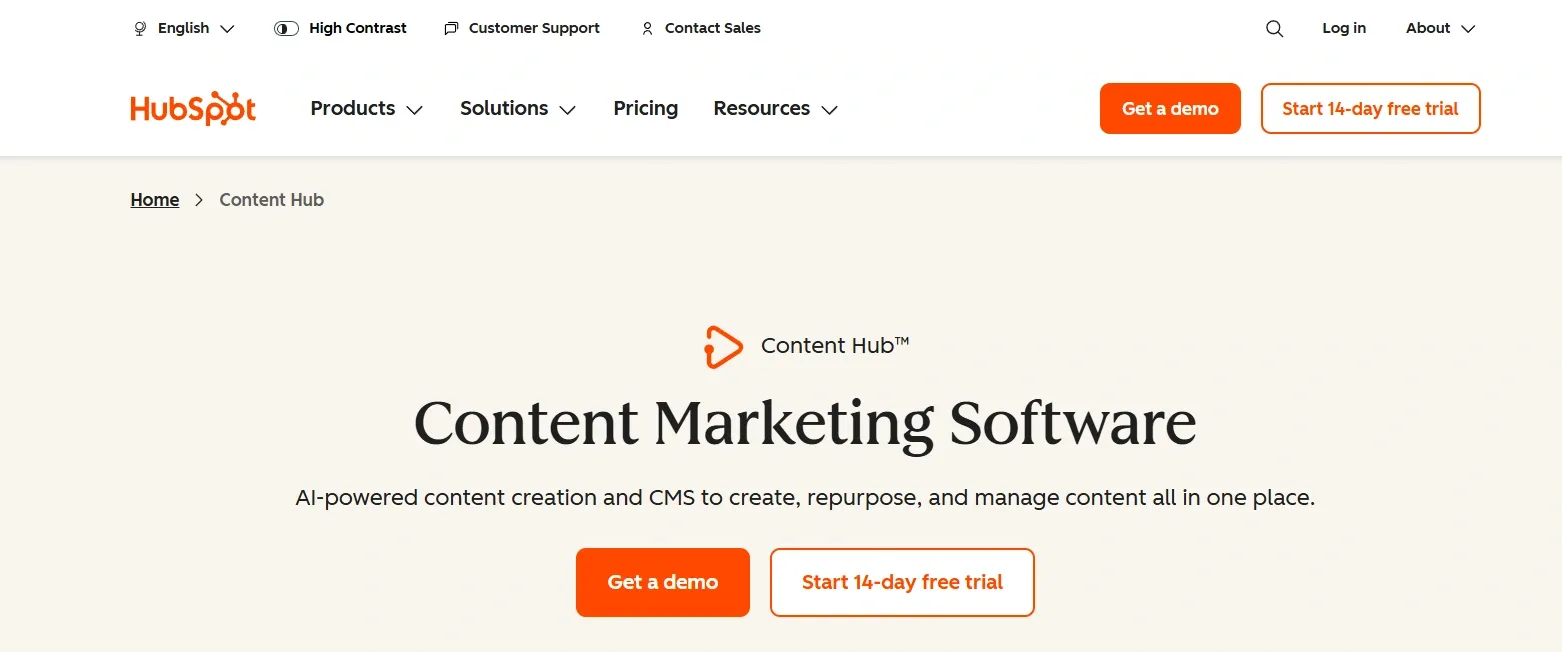Click the HubSpot logo
This screenshot has width=1562, height=652.
192,108
